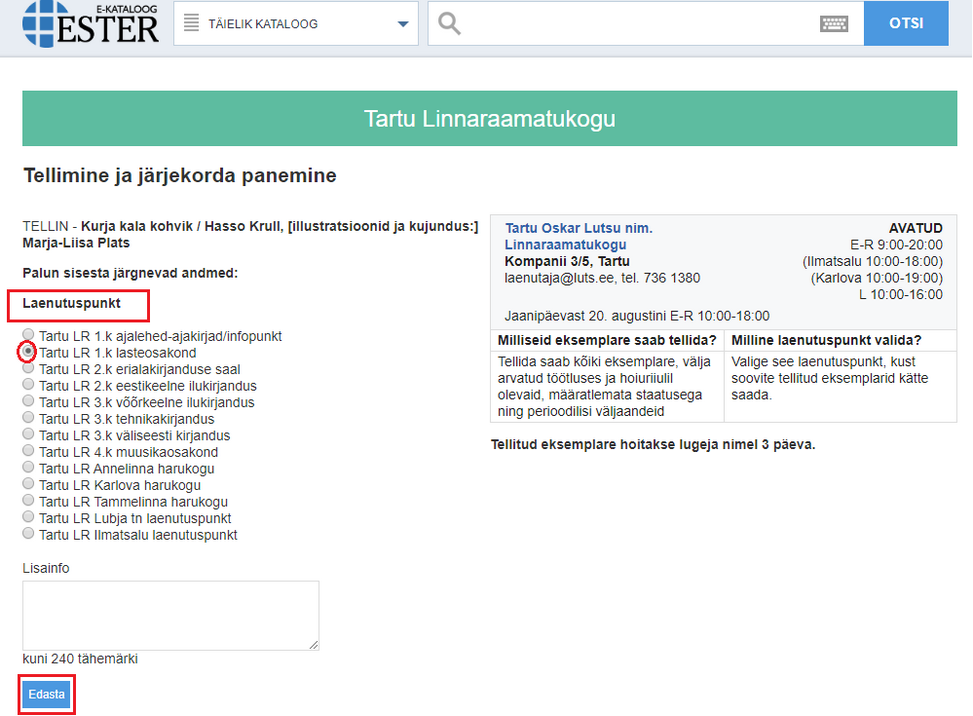Image resolution: width=973 pixels, height=716 pixels.
Task: Click the ESTER e-kataloog logo
Action: pos(91,25)
